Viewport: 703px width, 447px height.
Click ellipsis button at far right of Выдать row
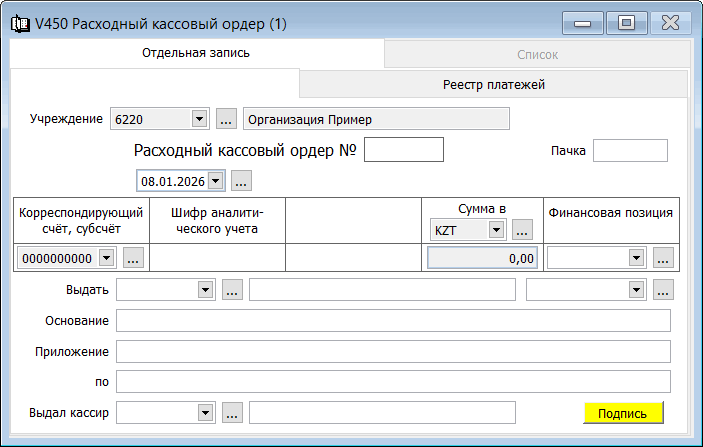(x=663, y=290)
